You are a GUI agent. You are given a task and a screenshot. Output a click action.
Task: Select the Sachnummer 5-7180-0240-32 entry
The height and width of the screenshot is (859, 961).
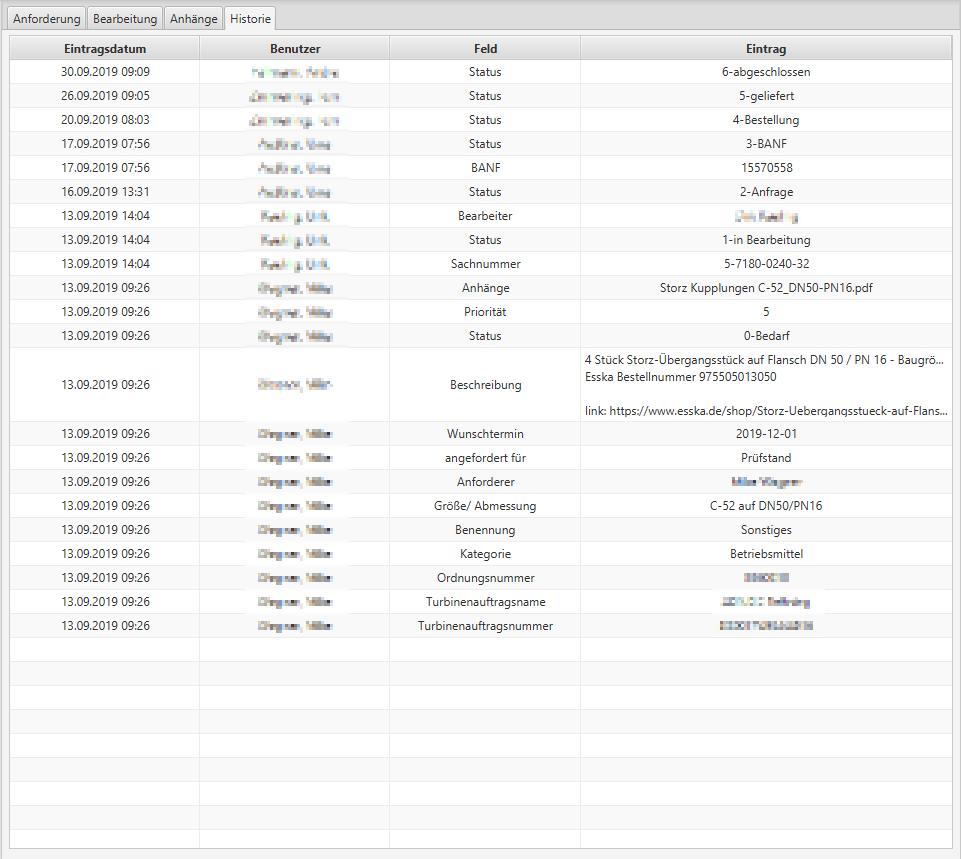[x=766, y=264]
